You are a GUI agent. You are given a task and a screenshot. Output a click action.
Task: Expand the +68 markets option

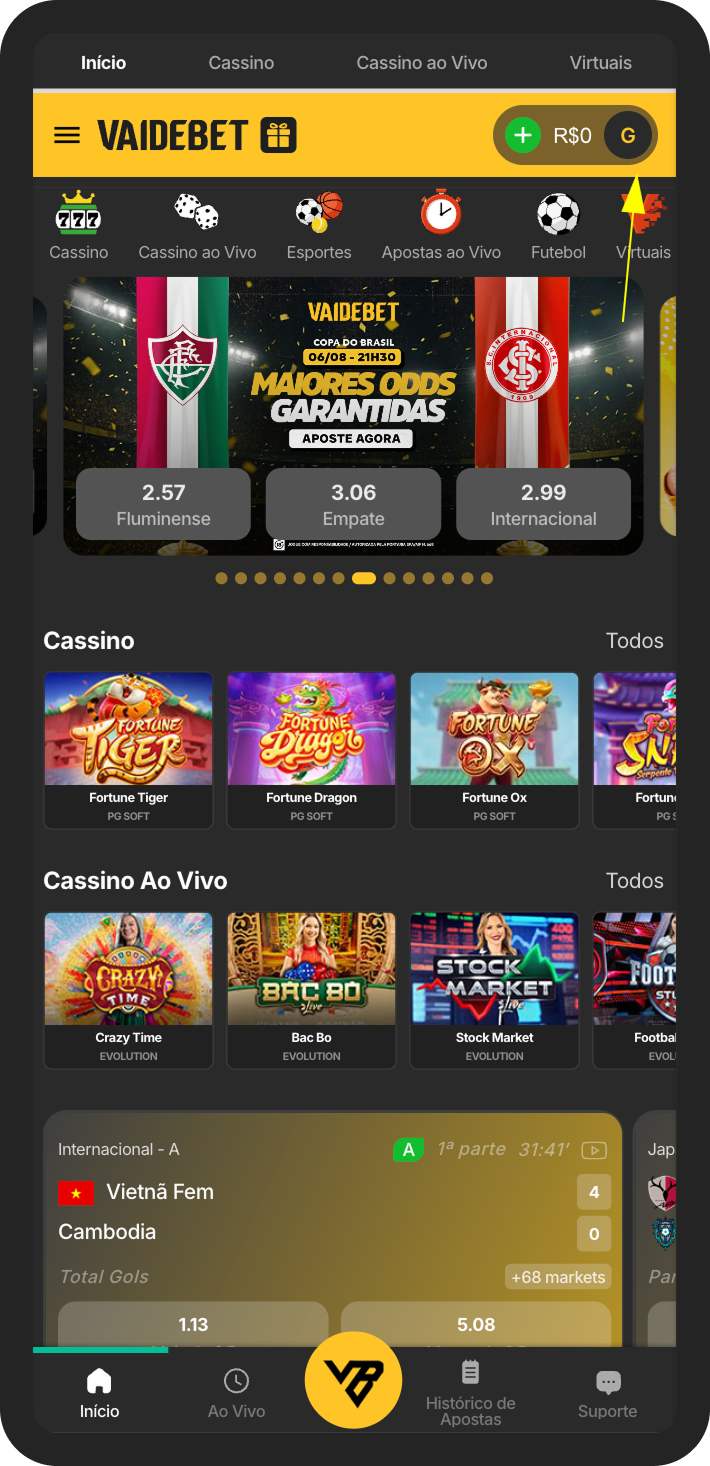pyautogui.click(x=558, y=1277)
